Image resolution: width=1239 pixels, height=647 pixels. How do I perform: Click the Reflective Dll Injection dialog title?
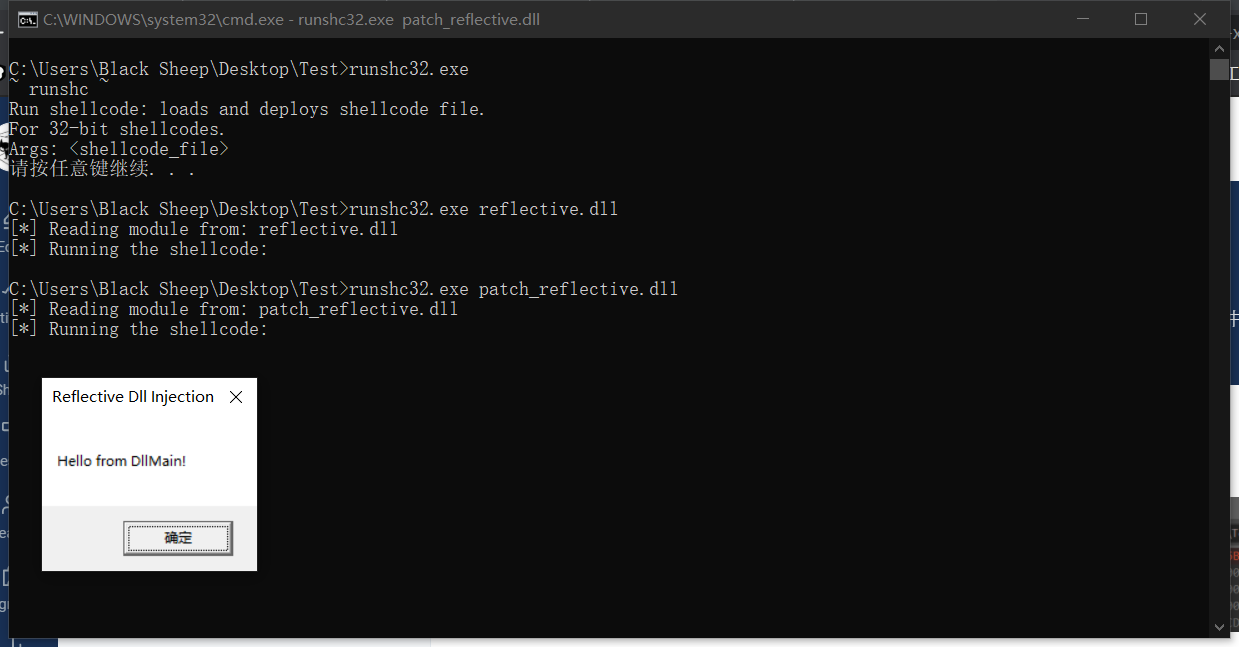[133, 397]
